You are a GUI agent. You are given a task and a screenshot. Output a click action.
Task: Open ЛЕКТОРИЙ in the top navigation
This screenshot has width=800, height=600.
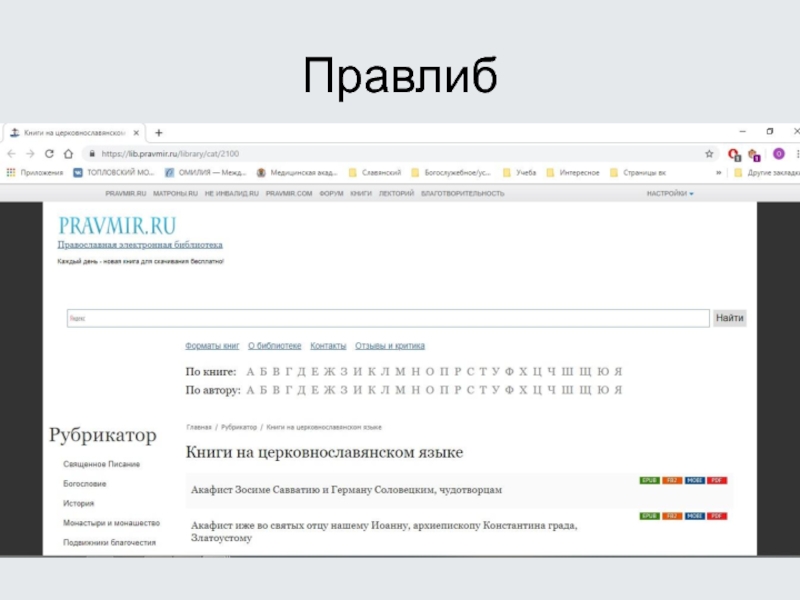click(x=396, y=194)
